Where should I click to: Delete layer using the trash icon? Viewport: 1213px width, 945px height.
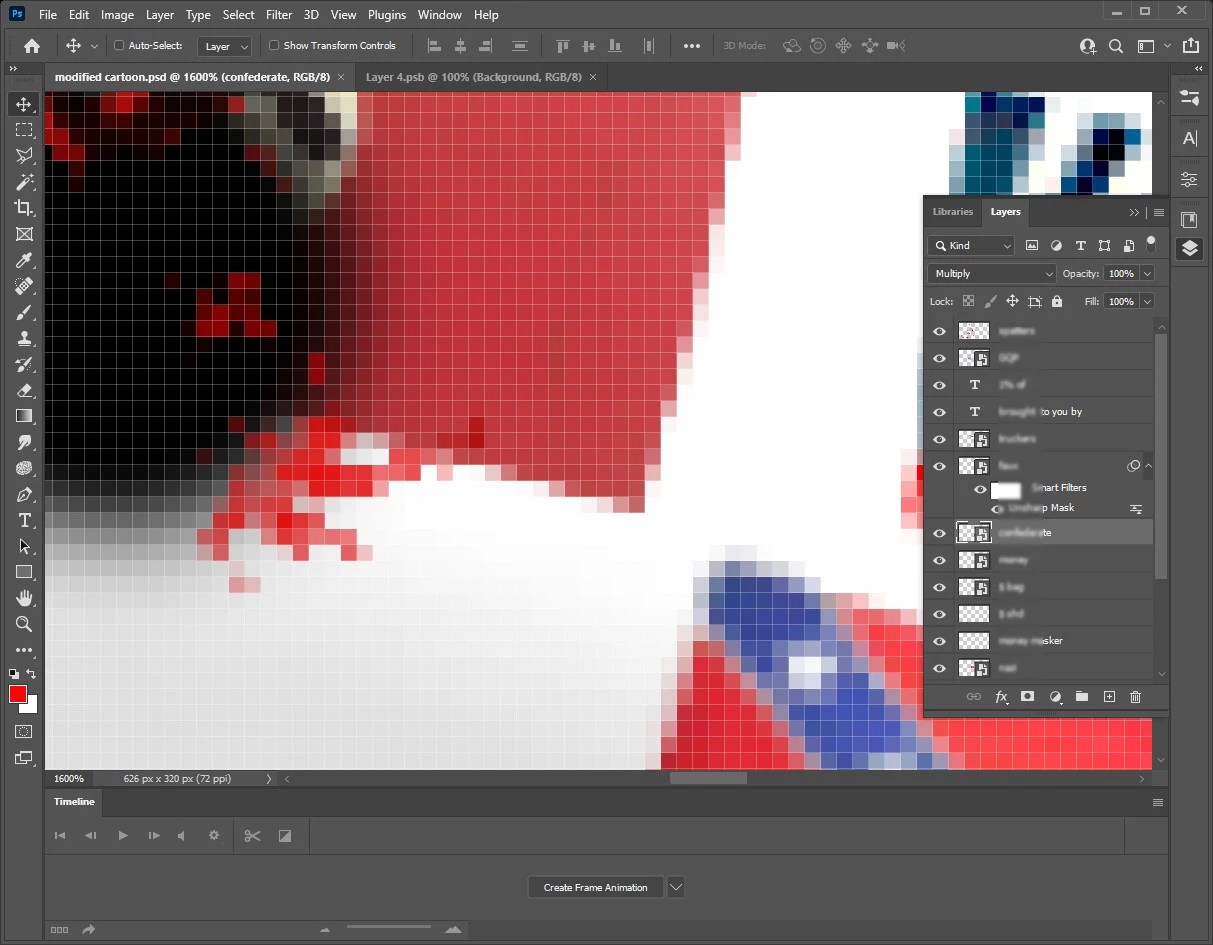(1135, 697)
